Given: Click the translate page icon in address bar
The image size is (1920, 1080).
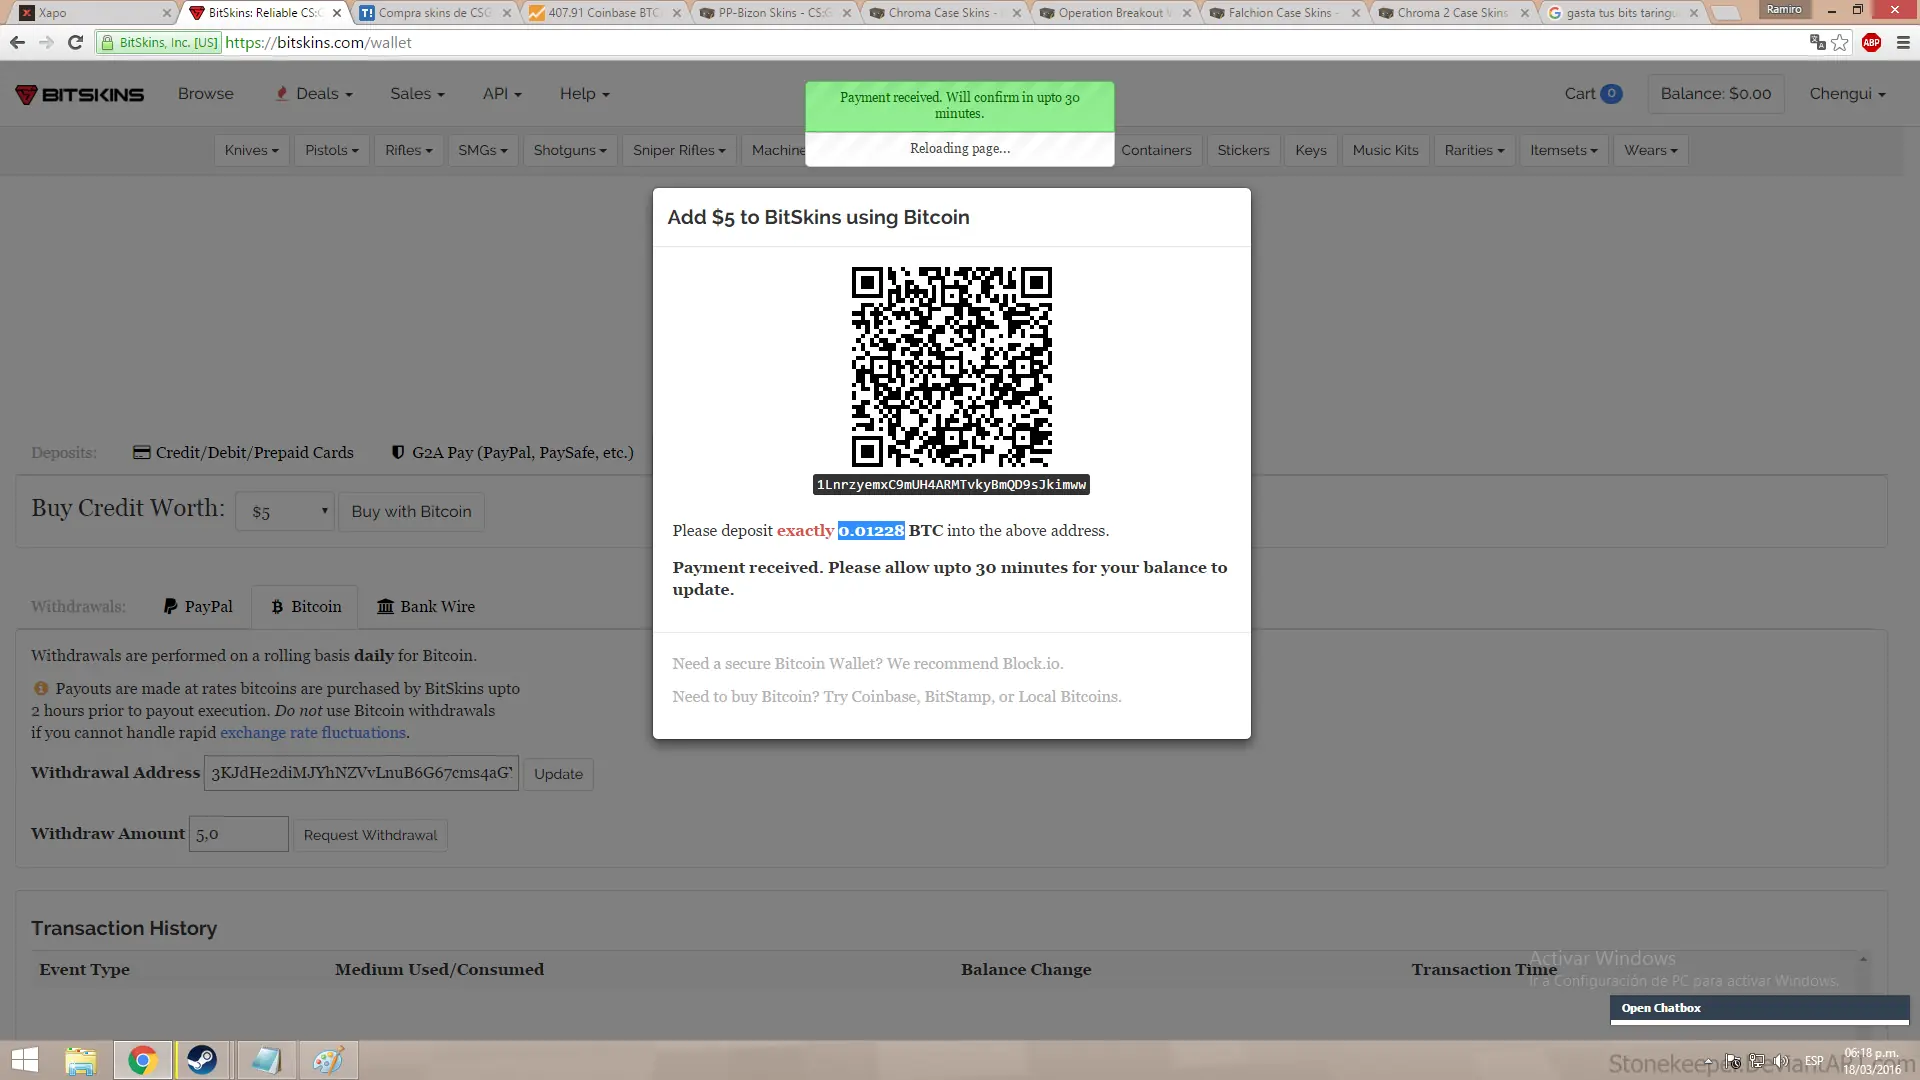Looking at the screenshot, I should click(x=1817, y=42).
